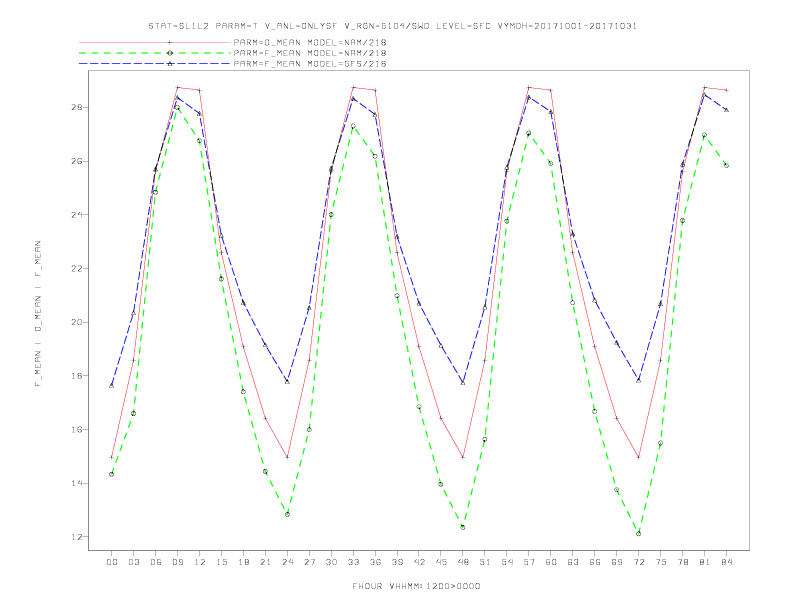Click x-axis forecast hour label 24

pyautogui.click(x=287, y=562)
